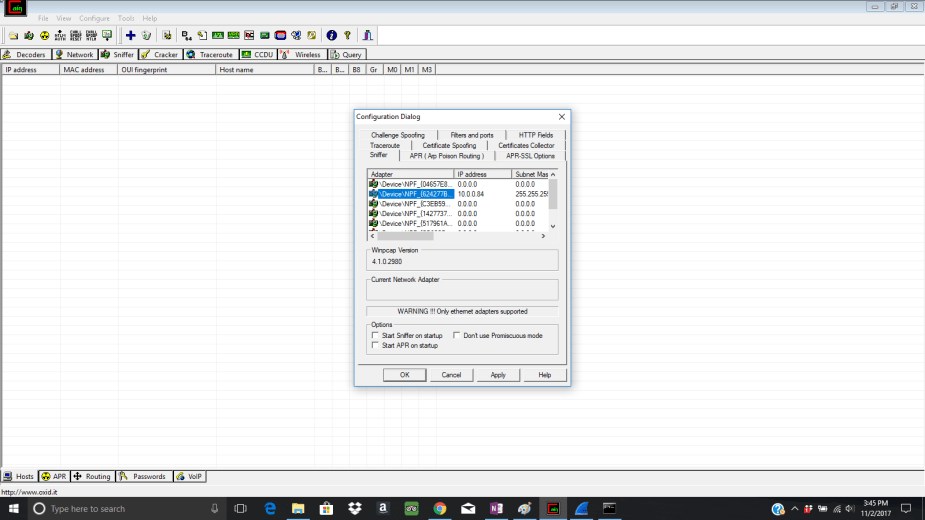The height and width of the screenshot is (520, 925).
Task: Click the Apply button
Action: pos(498,375)
